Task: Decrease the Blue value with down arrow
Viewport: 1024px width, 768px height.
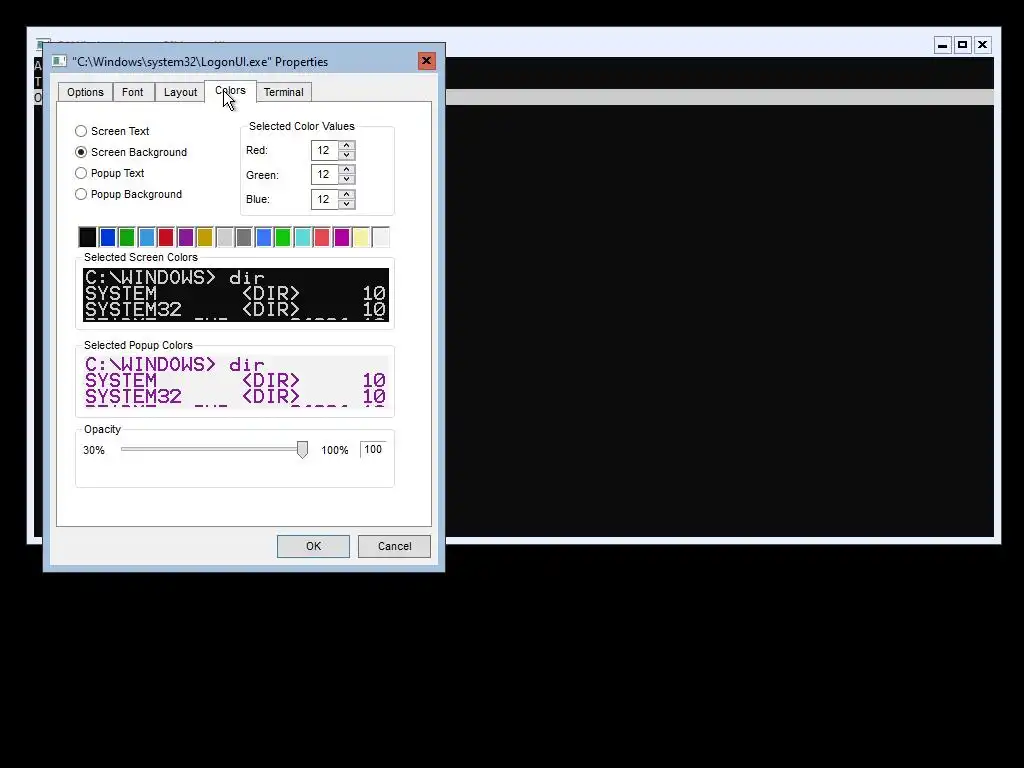Action: click(347, 204)
